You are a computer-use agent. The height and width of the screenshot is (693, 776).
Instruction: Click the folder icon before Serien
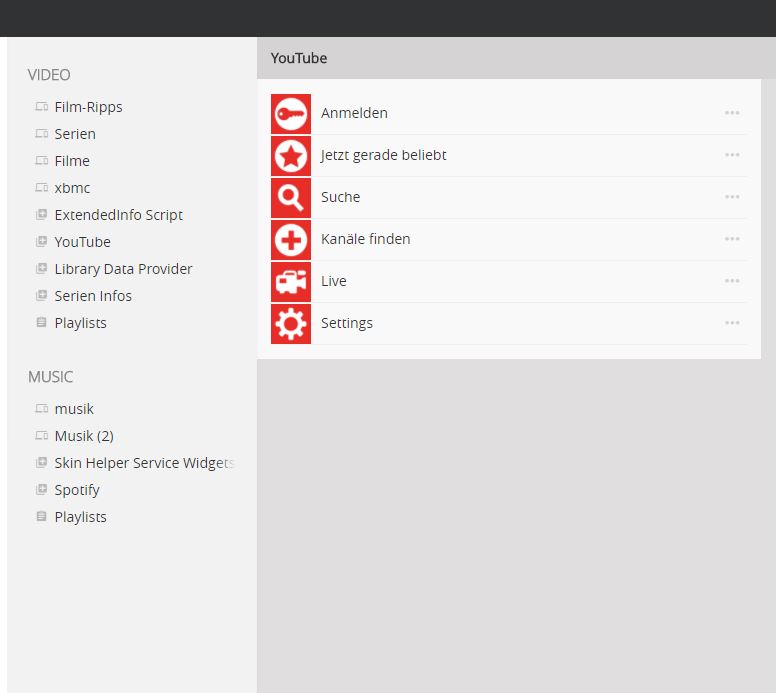(42, 134)
